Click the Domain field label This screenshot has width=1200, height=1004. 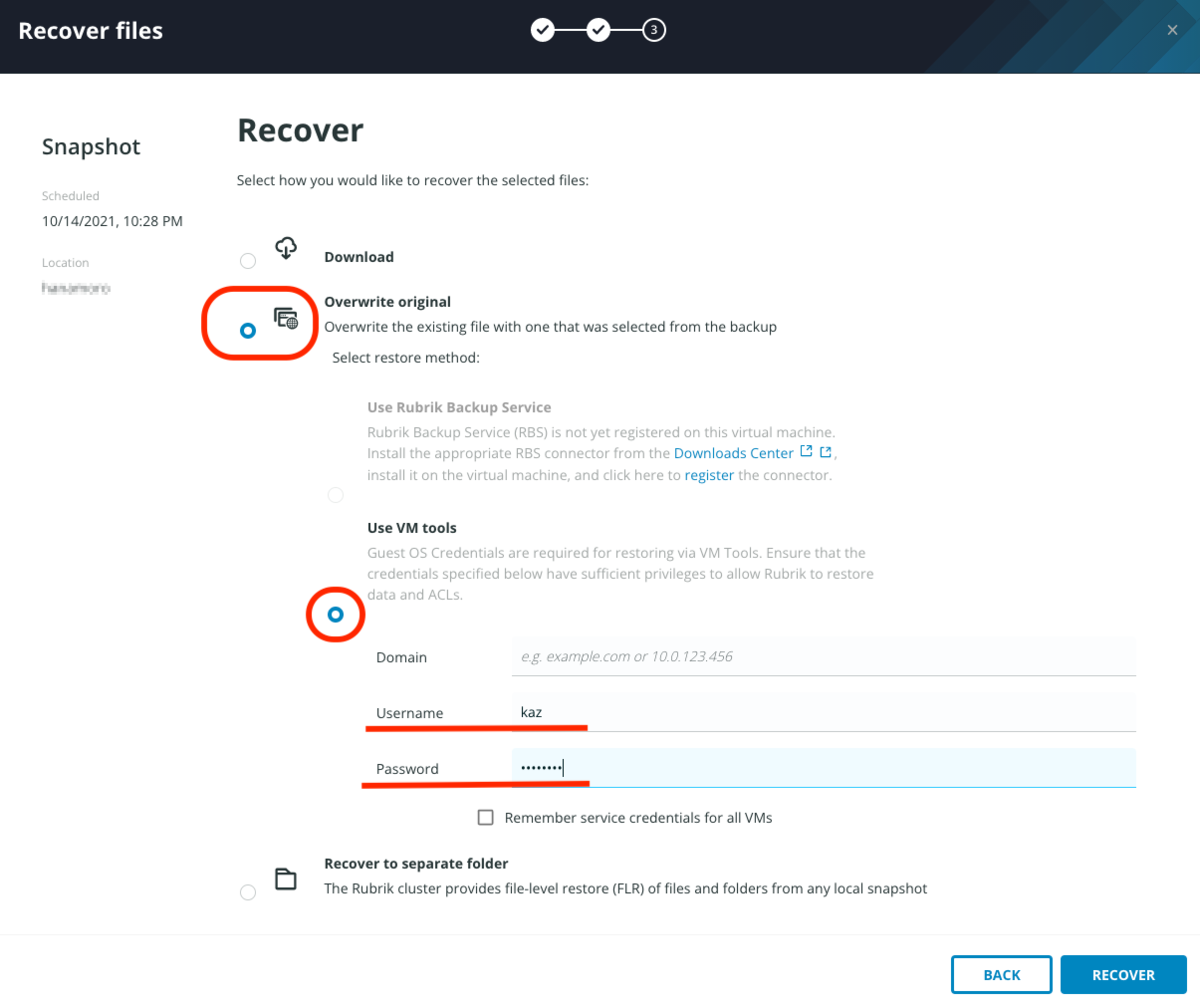click(x=401, y=657)
